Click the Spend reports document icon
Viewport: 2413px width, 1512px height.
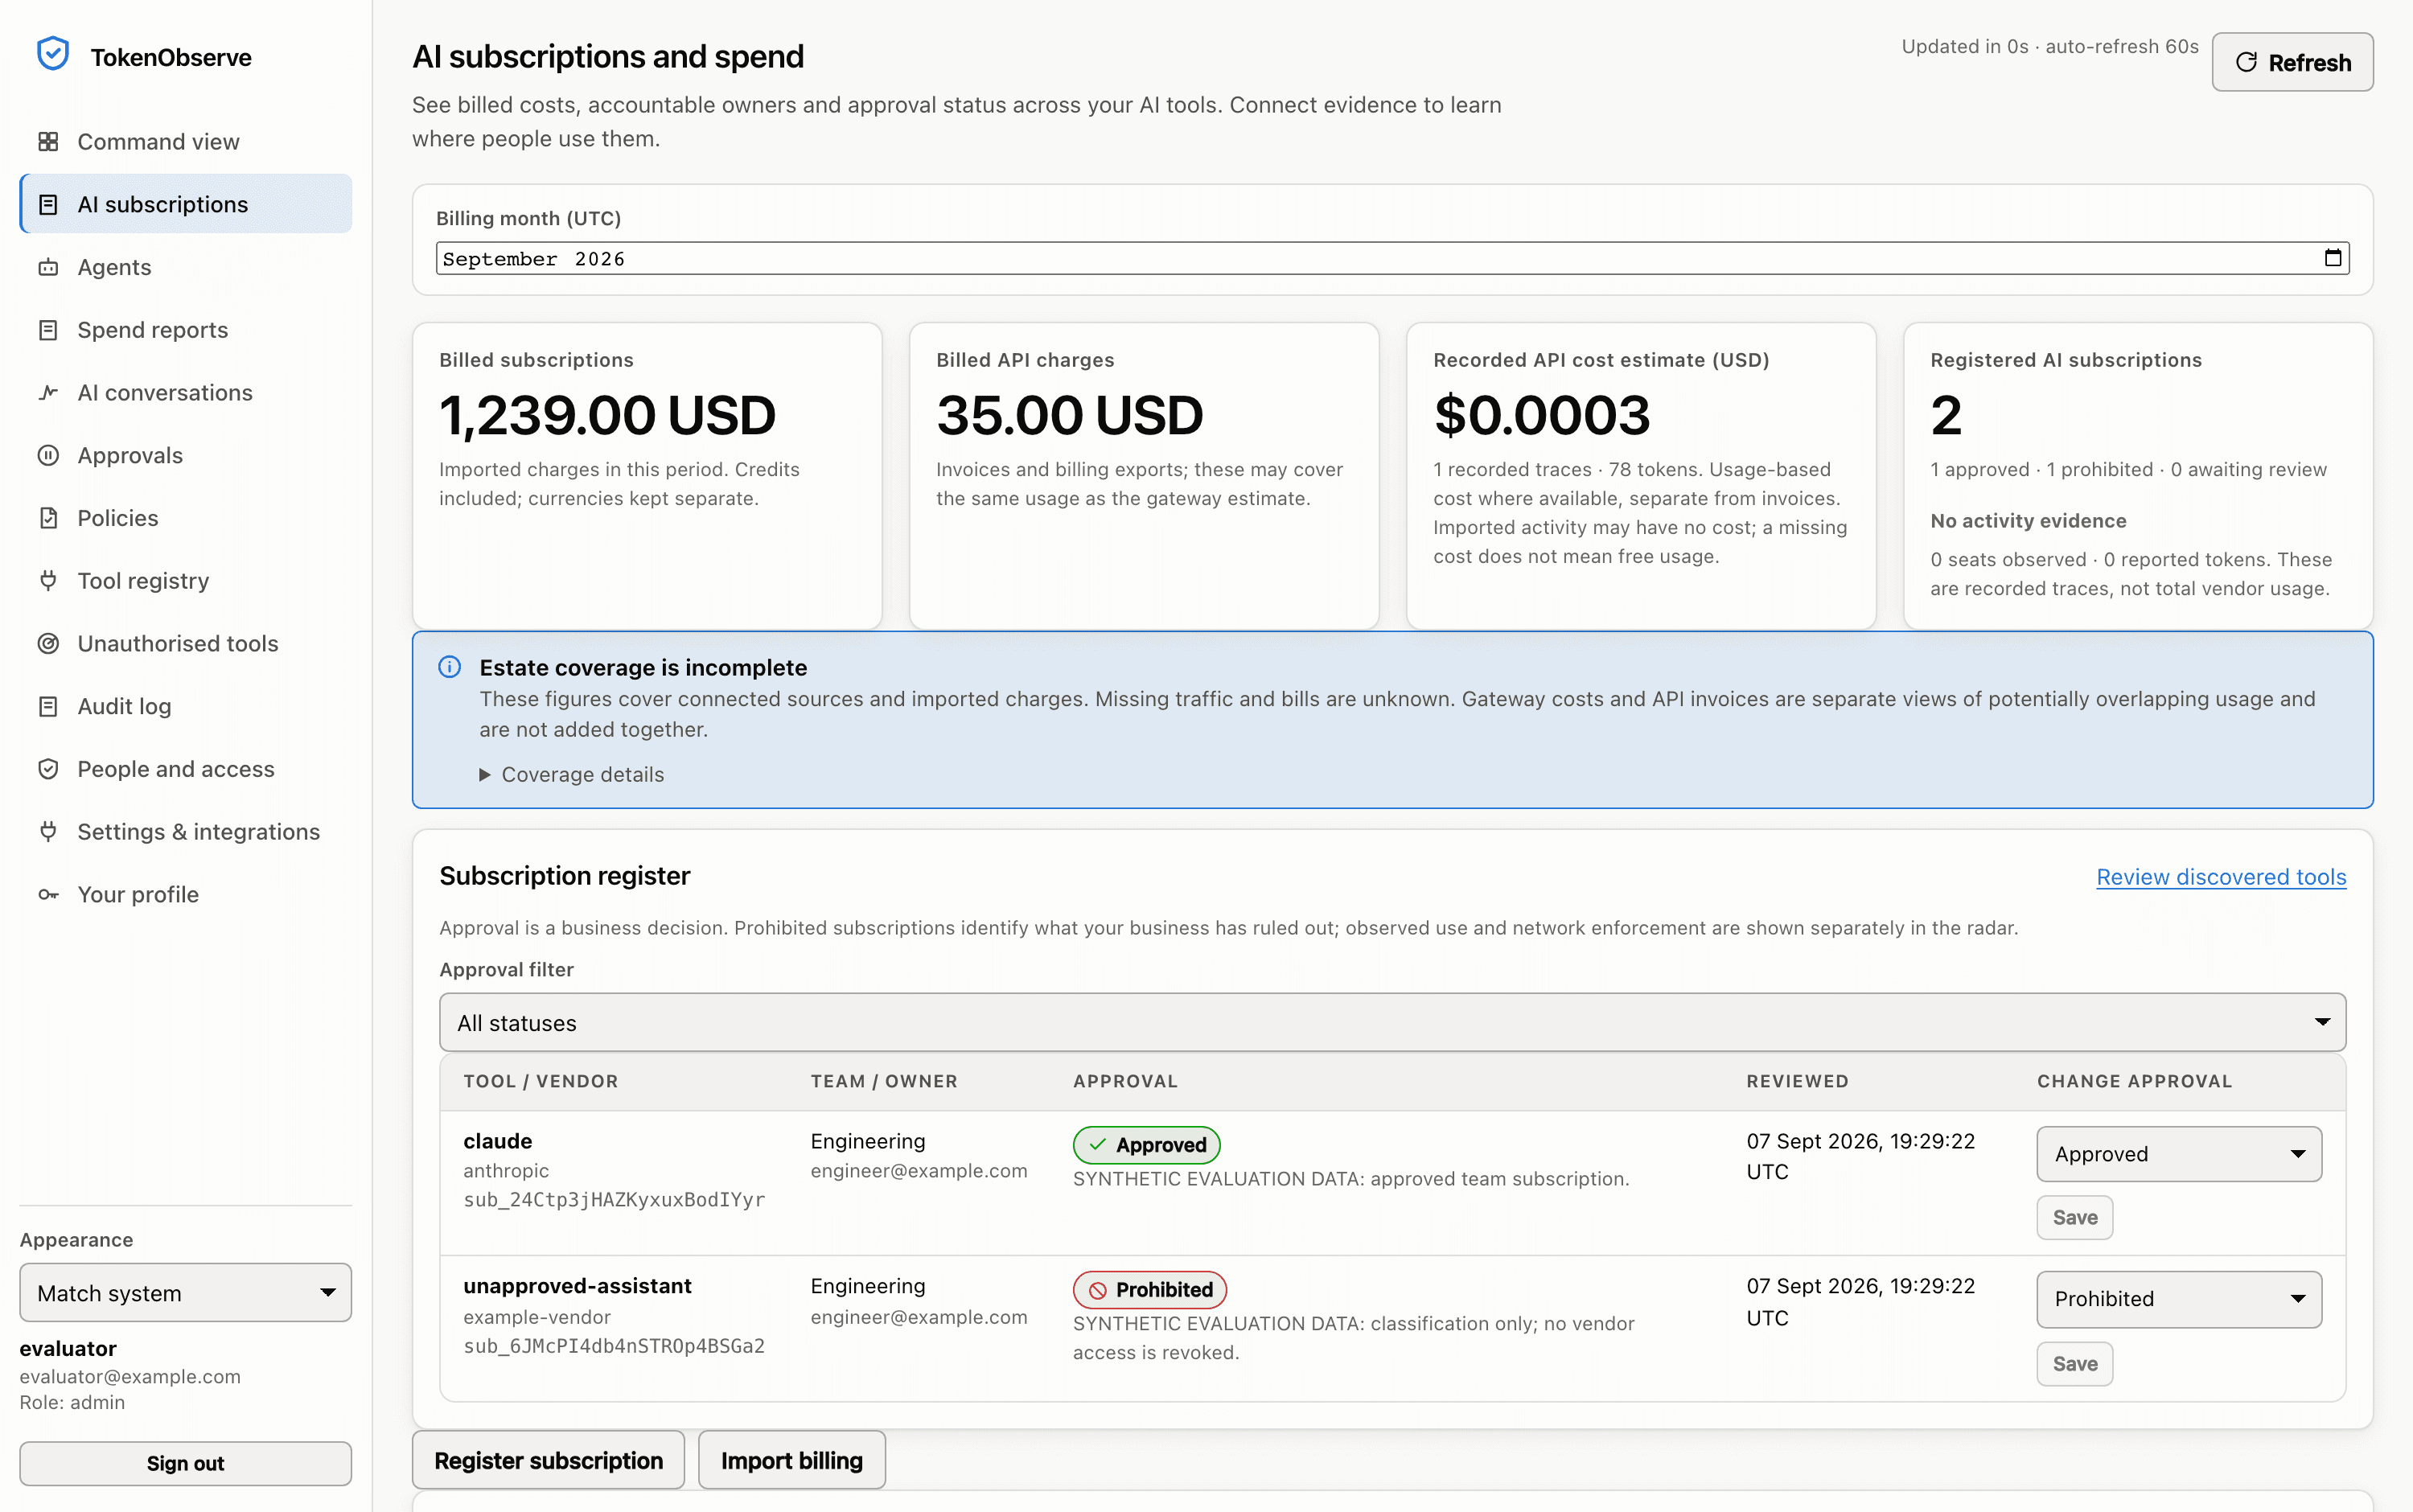click(x=48, y=330)
